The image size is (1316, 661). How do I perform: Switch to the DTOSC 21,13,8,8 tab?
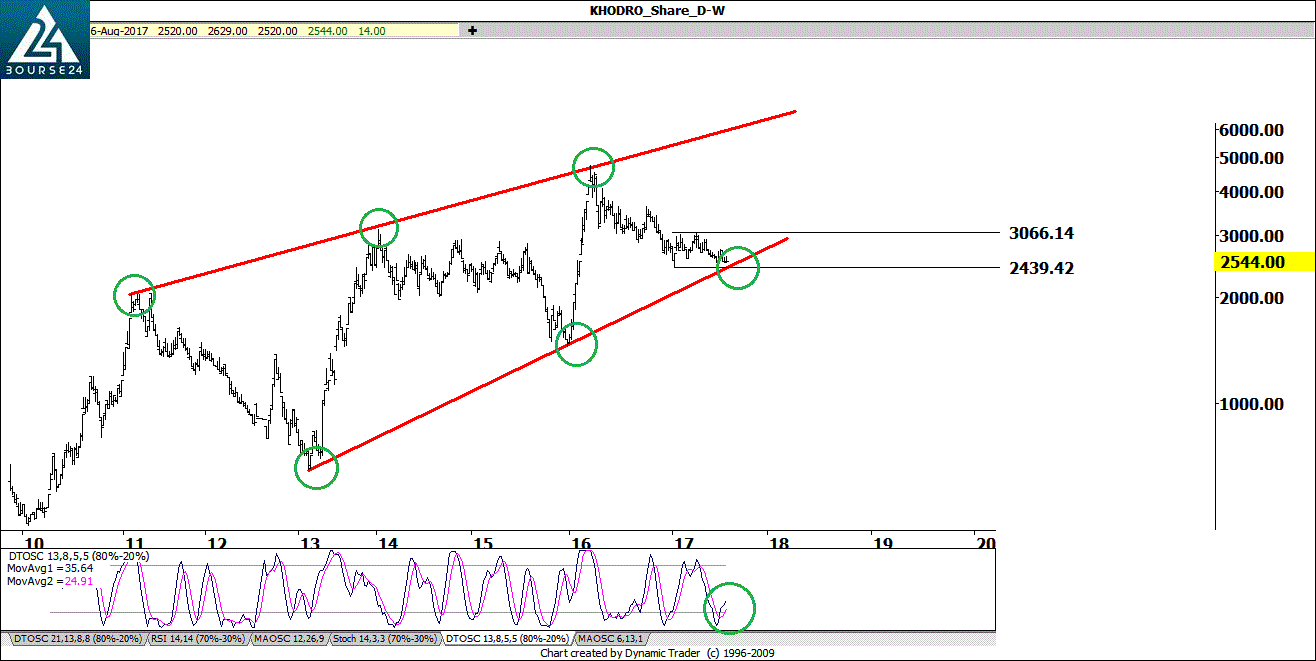click(x=77, y=638)
